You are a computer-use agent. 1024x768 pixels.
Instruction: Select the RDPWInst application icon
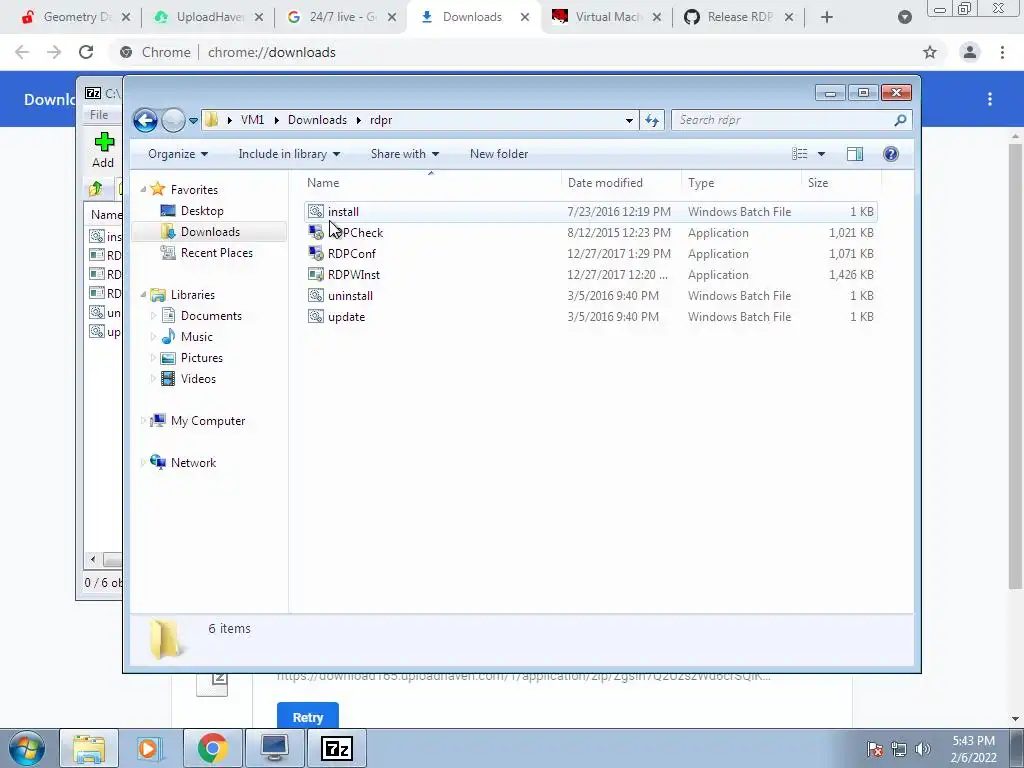point(316,275)
